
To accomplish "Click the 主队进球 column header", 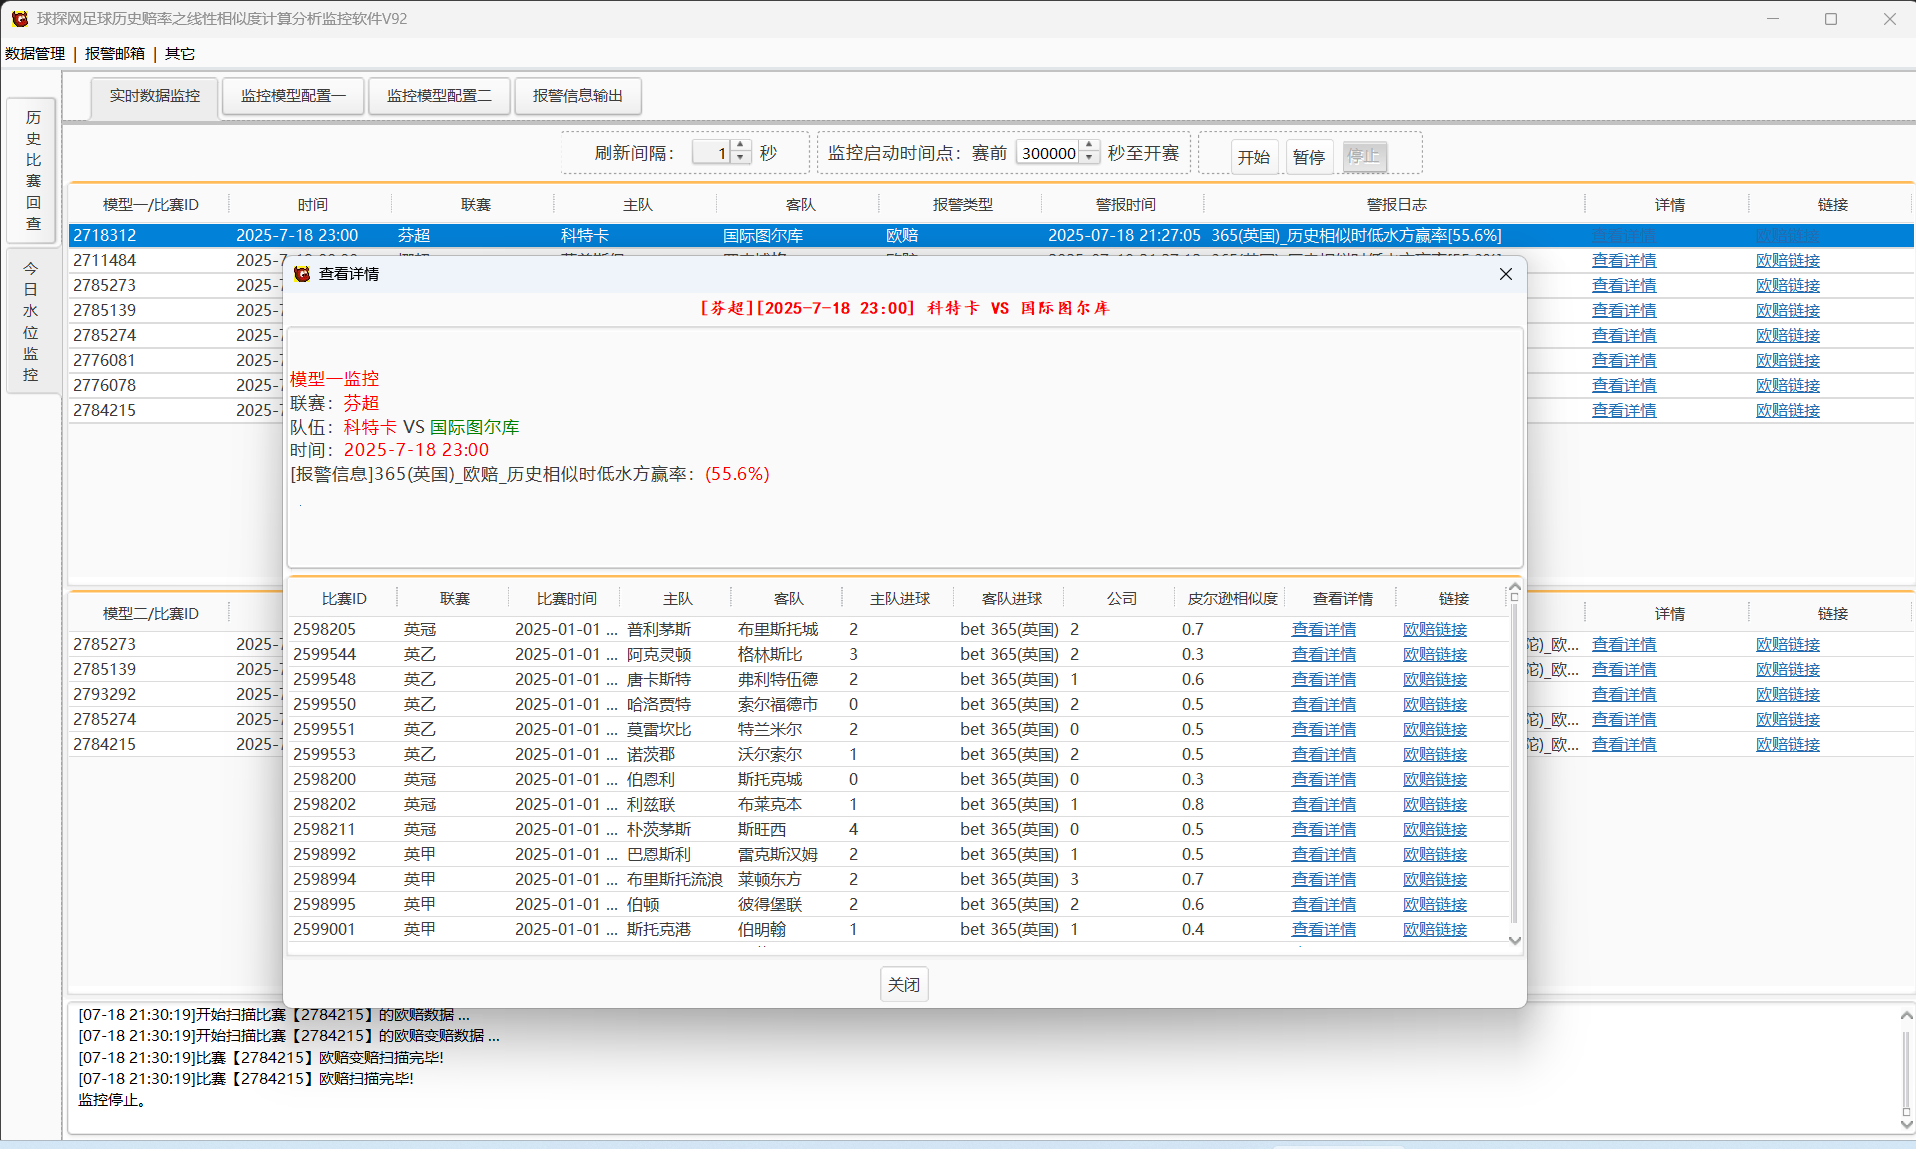I will click(900, 599).
